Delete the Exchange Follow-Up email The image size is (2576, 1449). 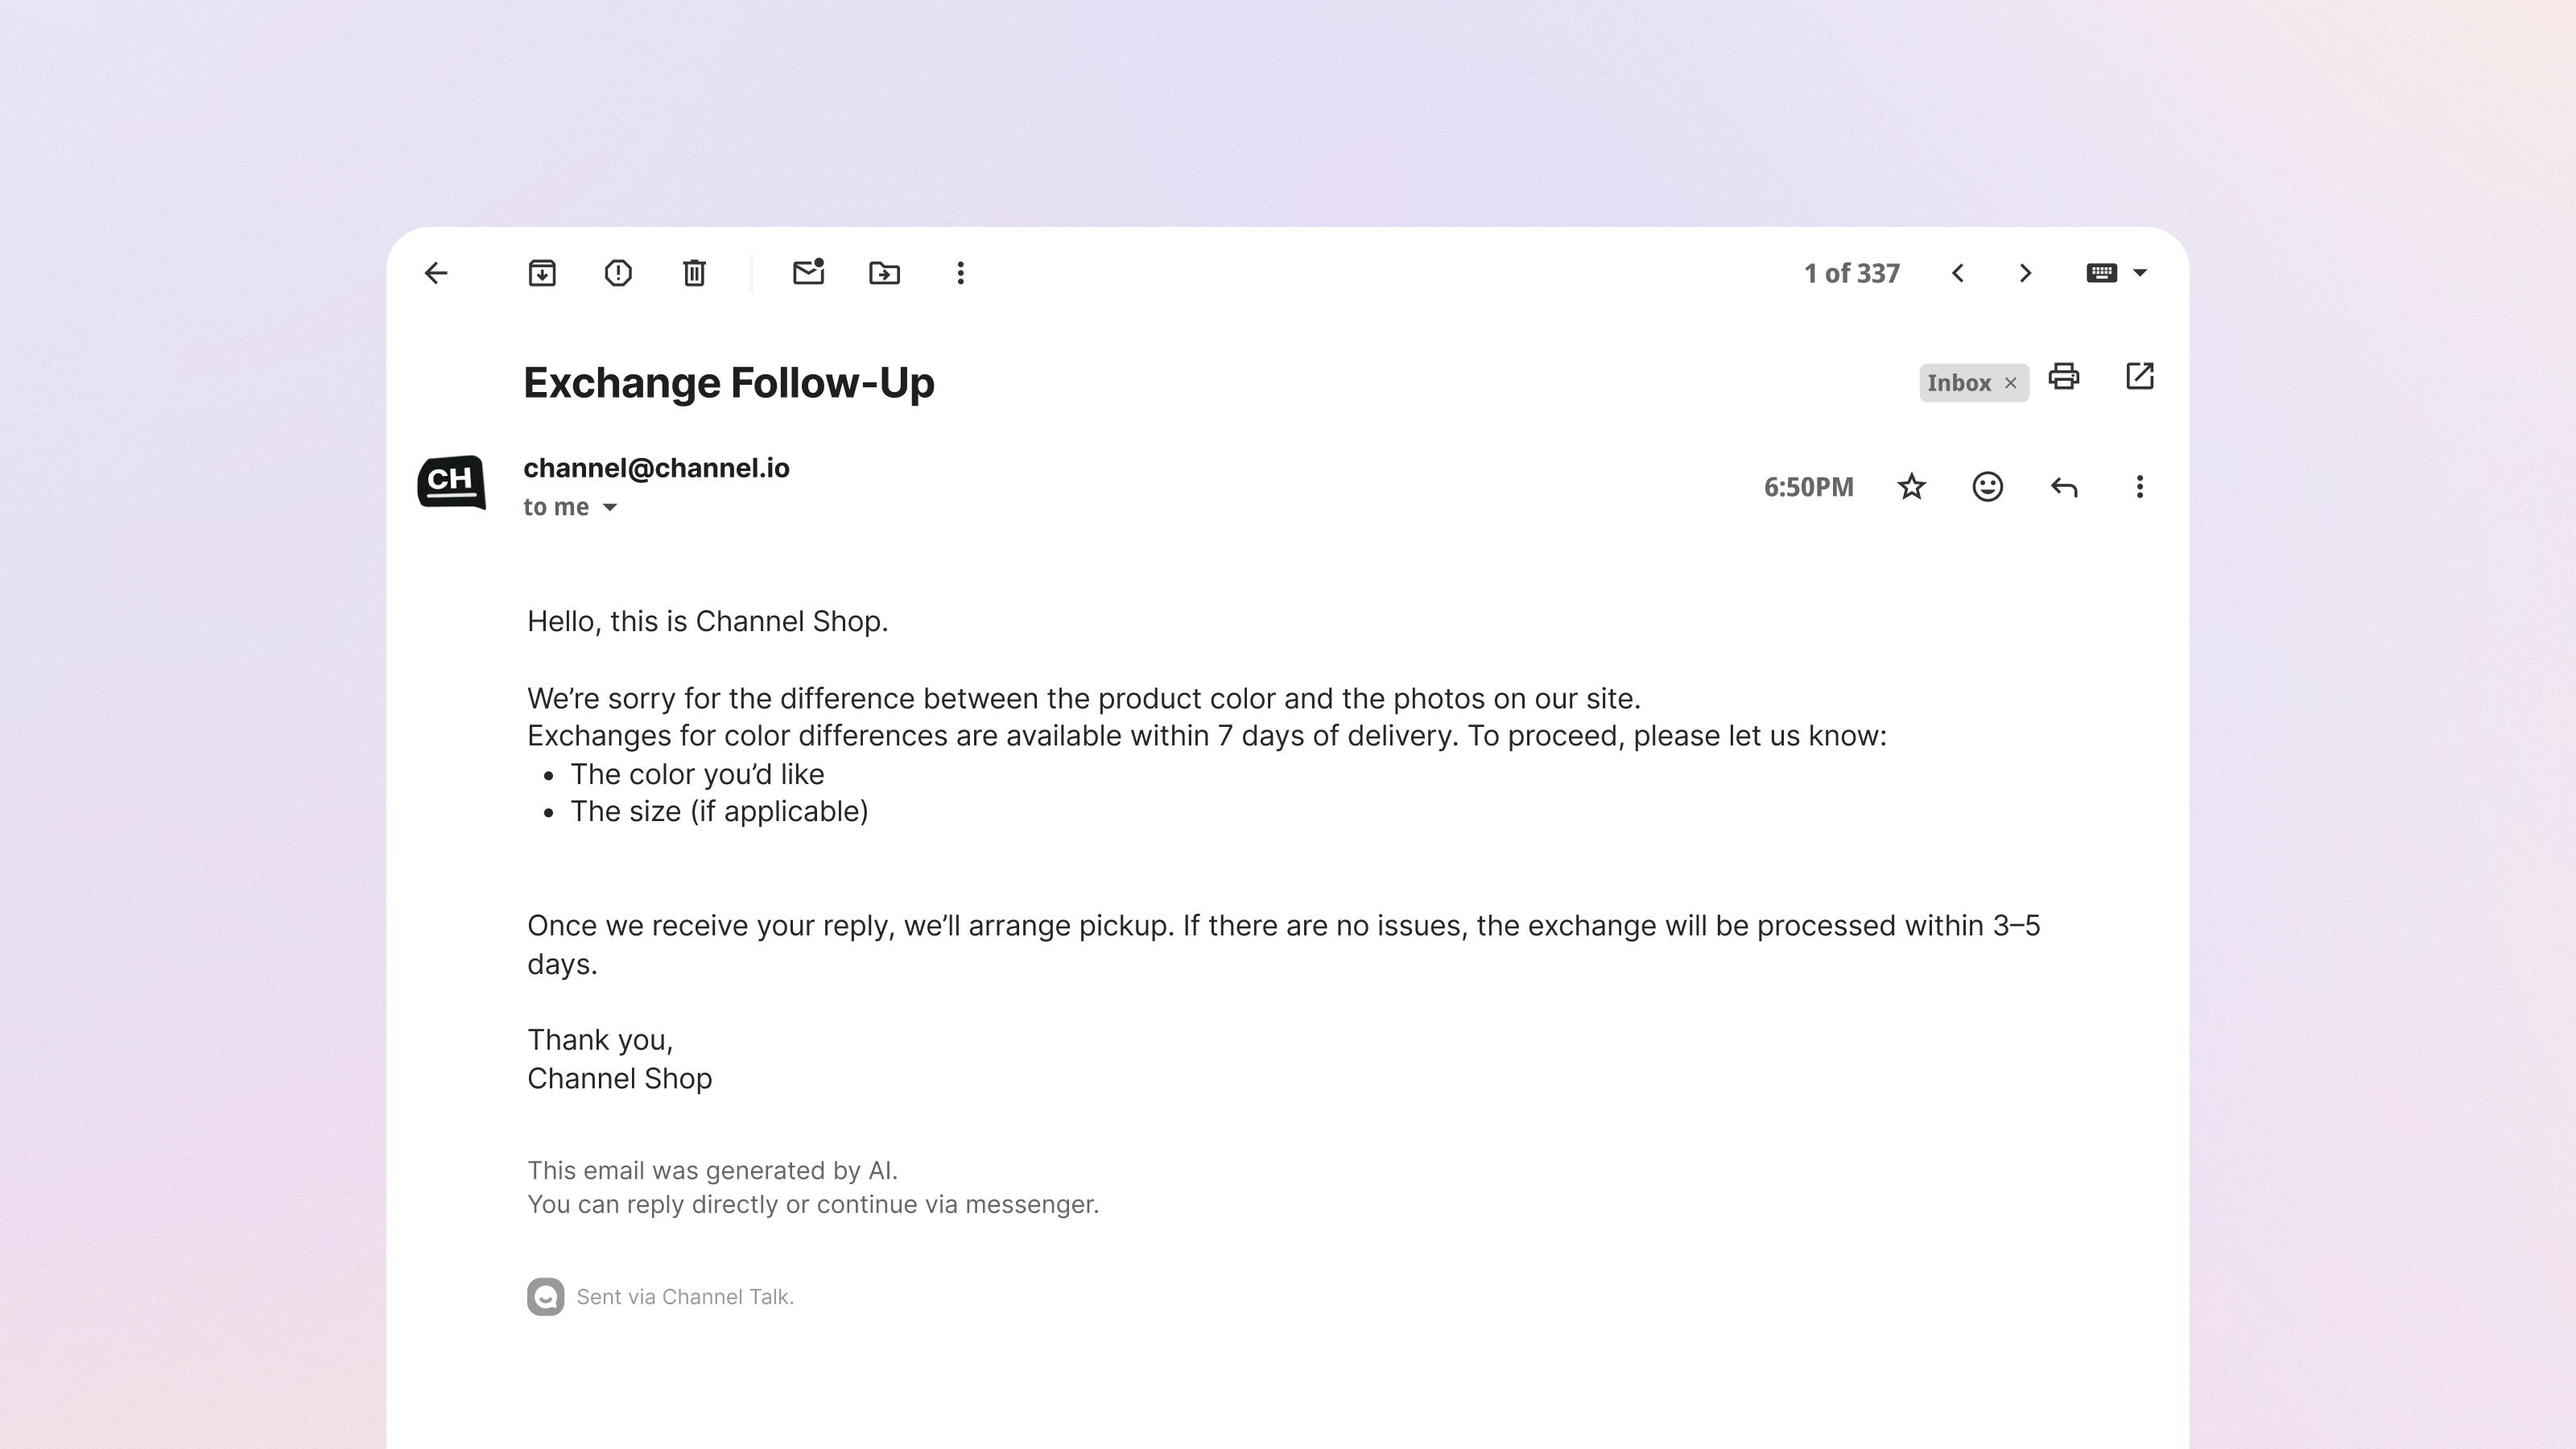[x=694, y=273]
